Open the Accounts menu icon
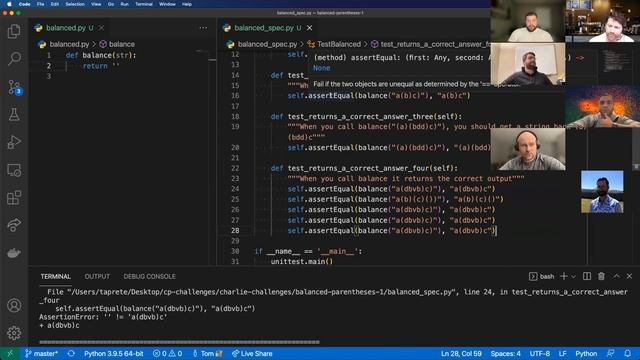 [14, 305]
